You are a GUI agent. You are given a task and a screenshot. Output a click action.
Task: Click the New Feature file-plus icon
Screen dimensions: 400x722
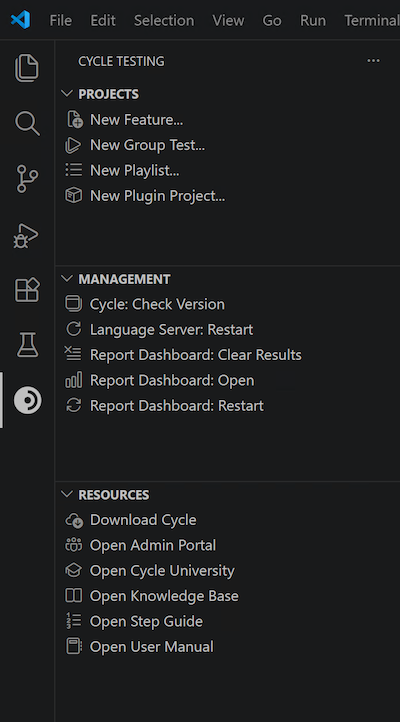click(74, 119)
